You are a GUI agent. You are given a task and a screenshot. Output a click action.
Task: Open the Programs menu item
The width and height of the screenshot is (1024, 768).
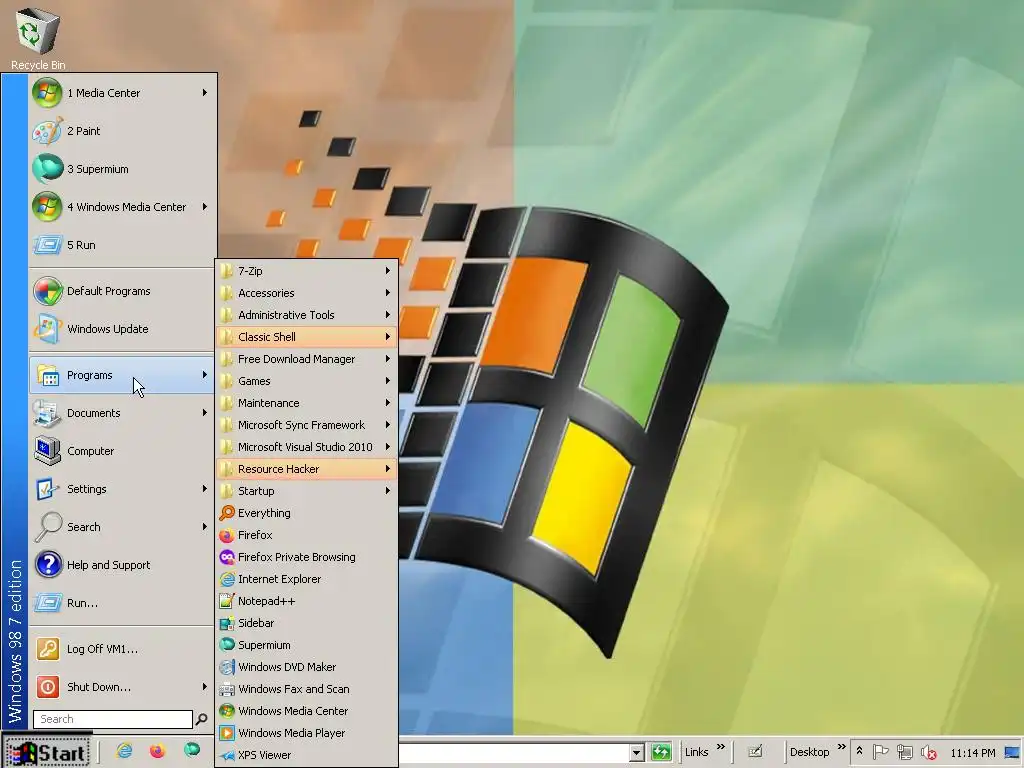pyautogui.click(x=122, y=375)
